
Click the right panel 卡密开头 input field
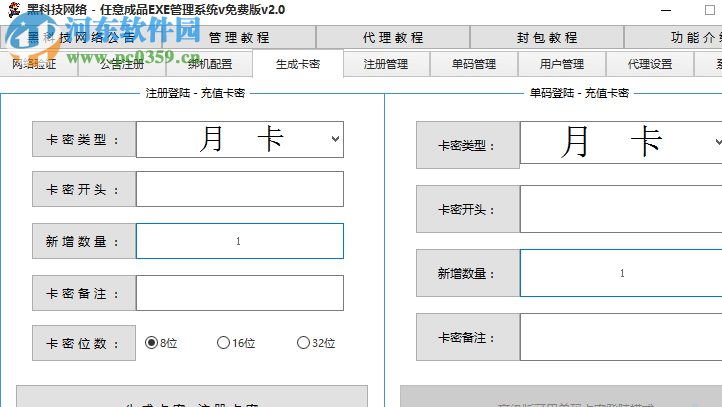coord(621,209)
